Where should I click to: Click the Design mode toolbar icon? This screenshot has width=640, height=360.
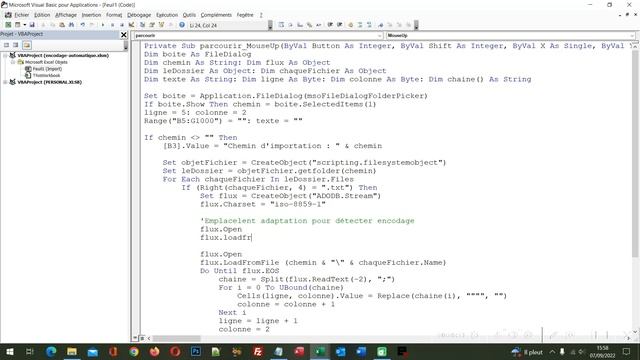(131, 25)
